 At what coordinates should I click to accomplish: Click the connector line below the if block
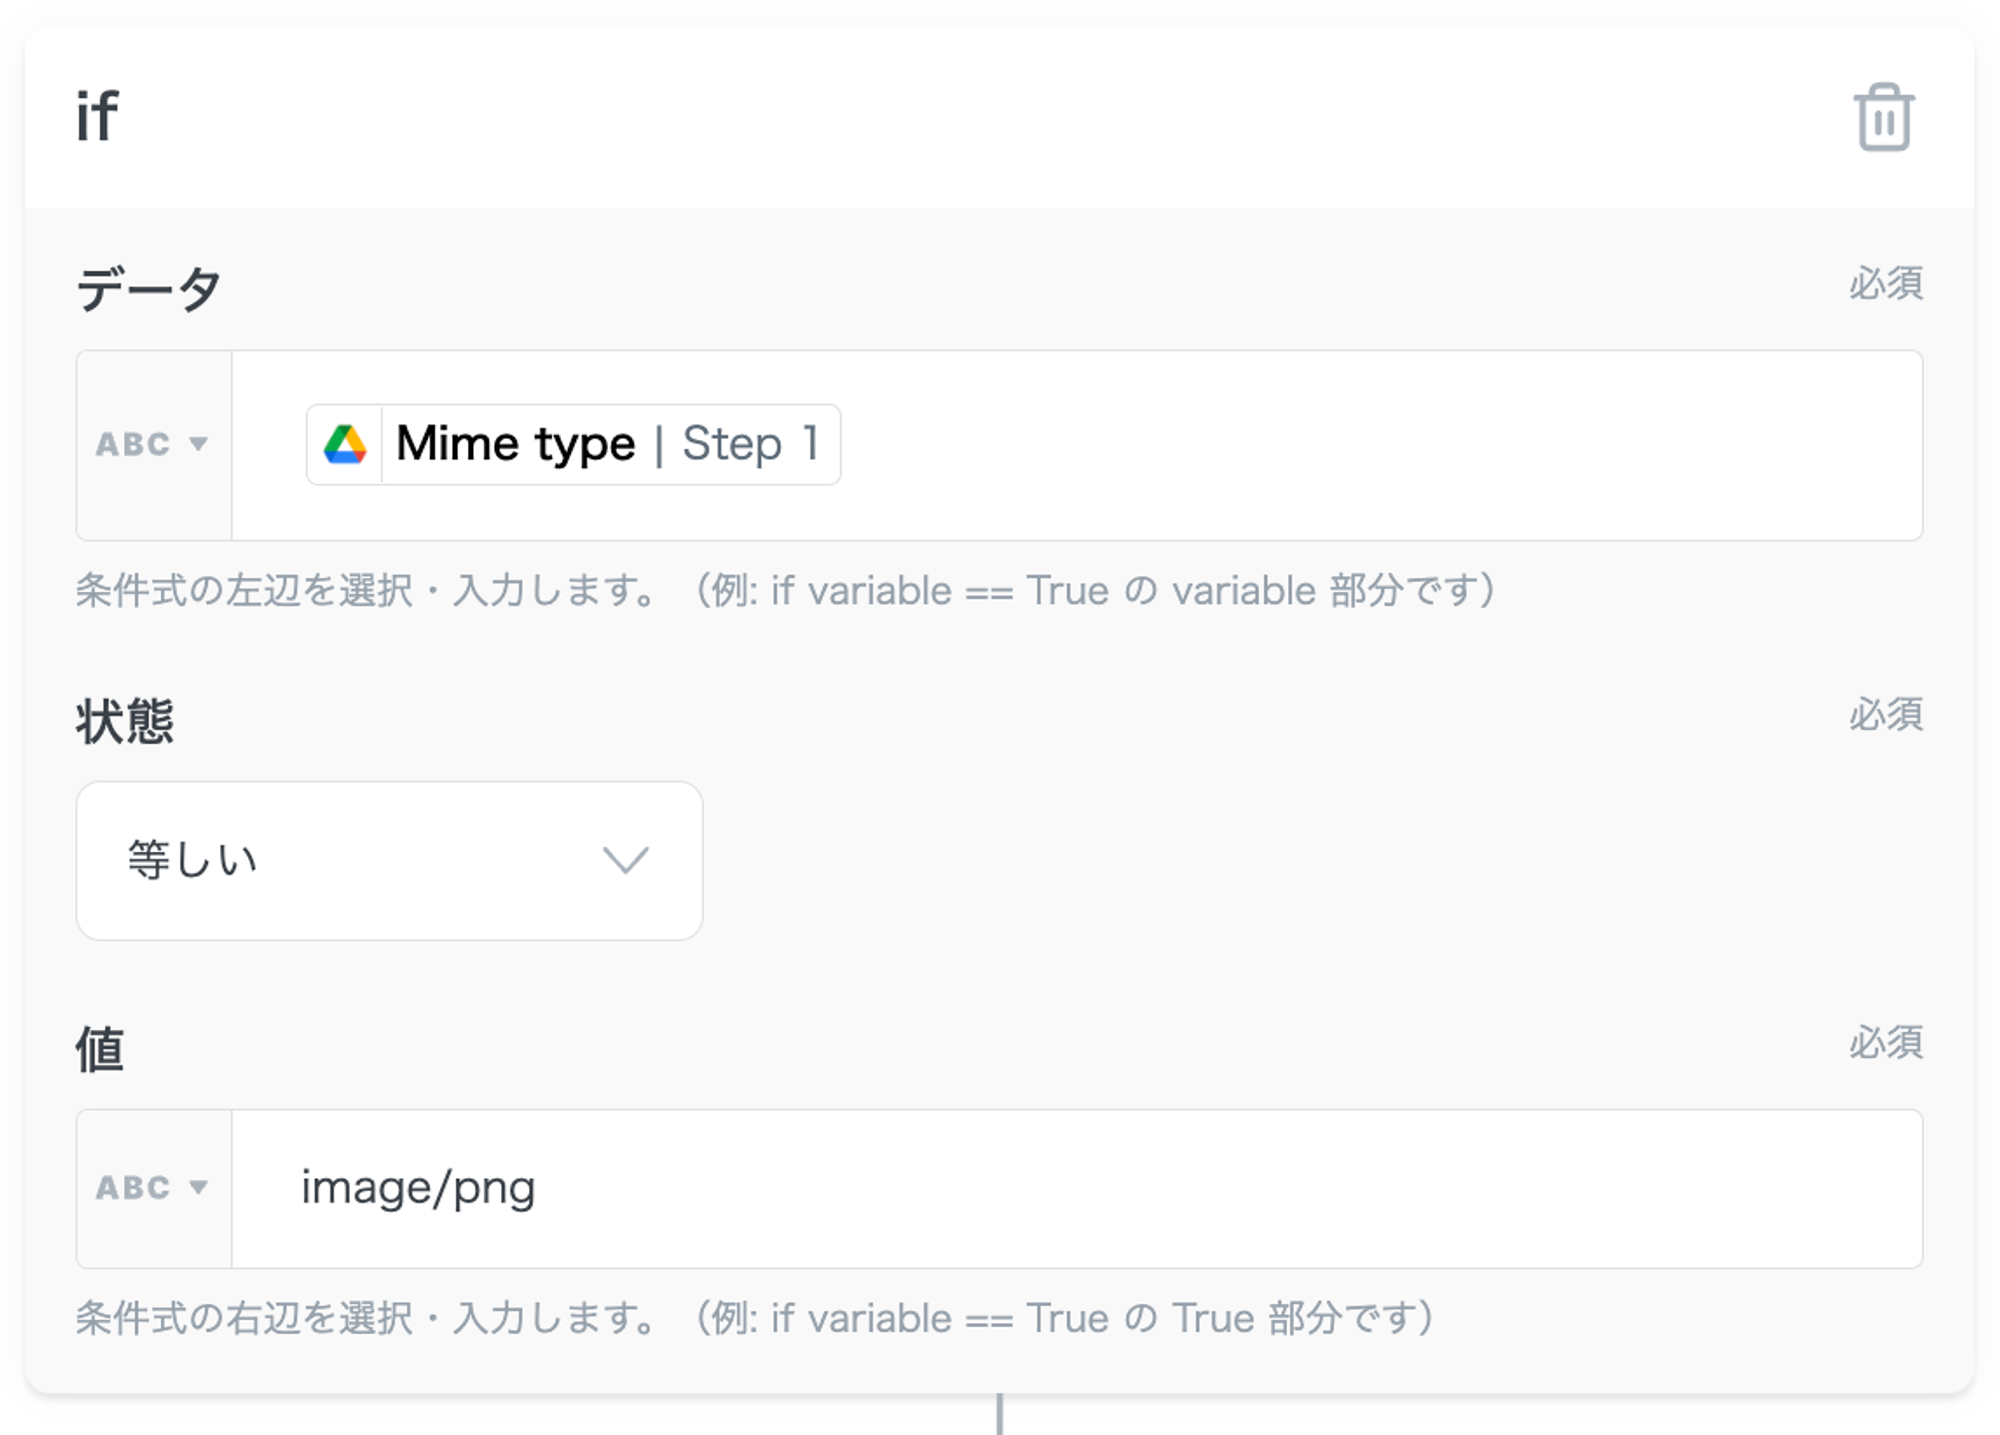[999, 1414]
